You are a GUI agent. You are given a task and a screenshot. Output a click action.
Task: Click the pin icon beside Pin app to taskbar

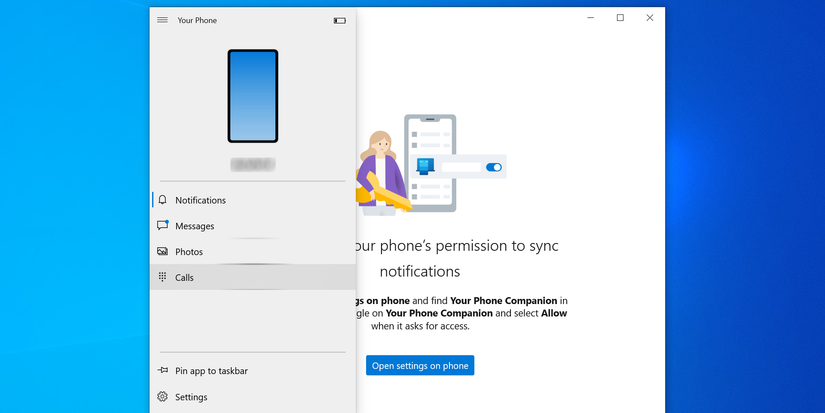[163, 370]
